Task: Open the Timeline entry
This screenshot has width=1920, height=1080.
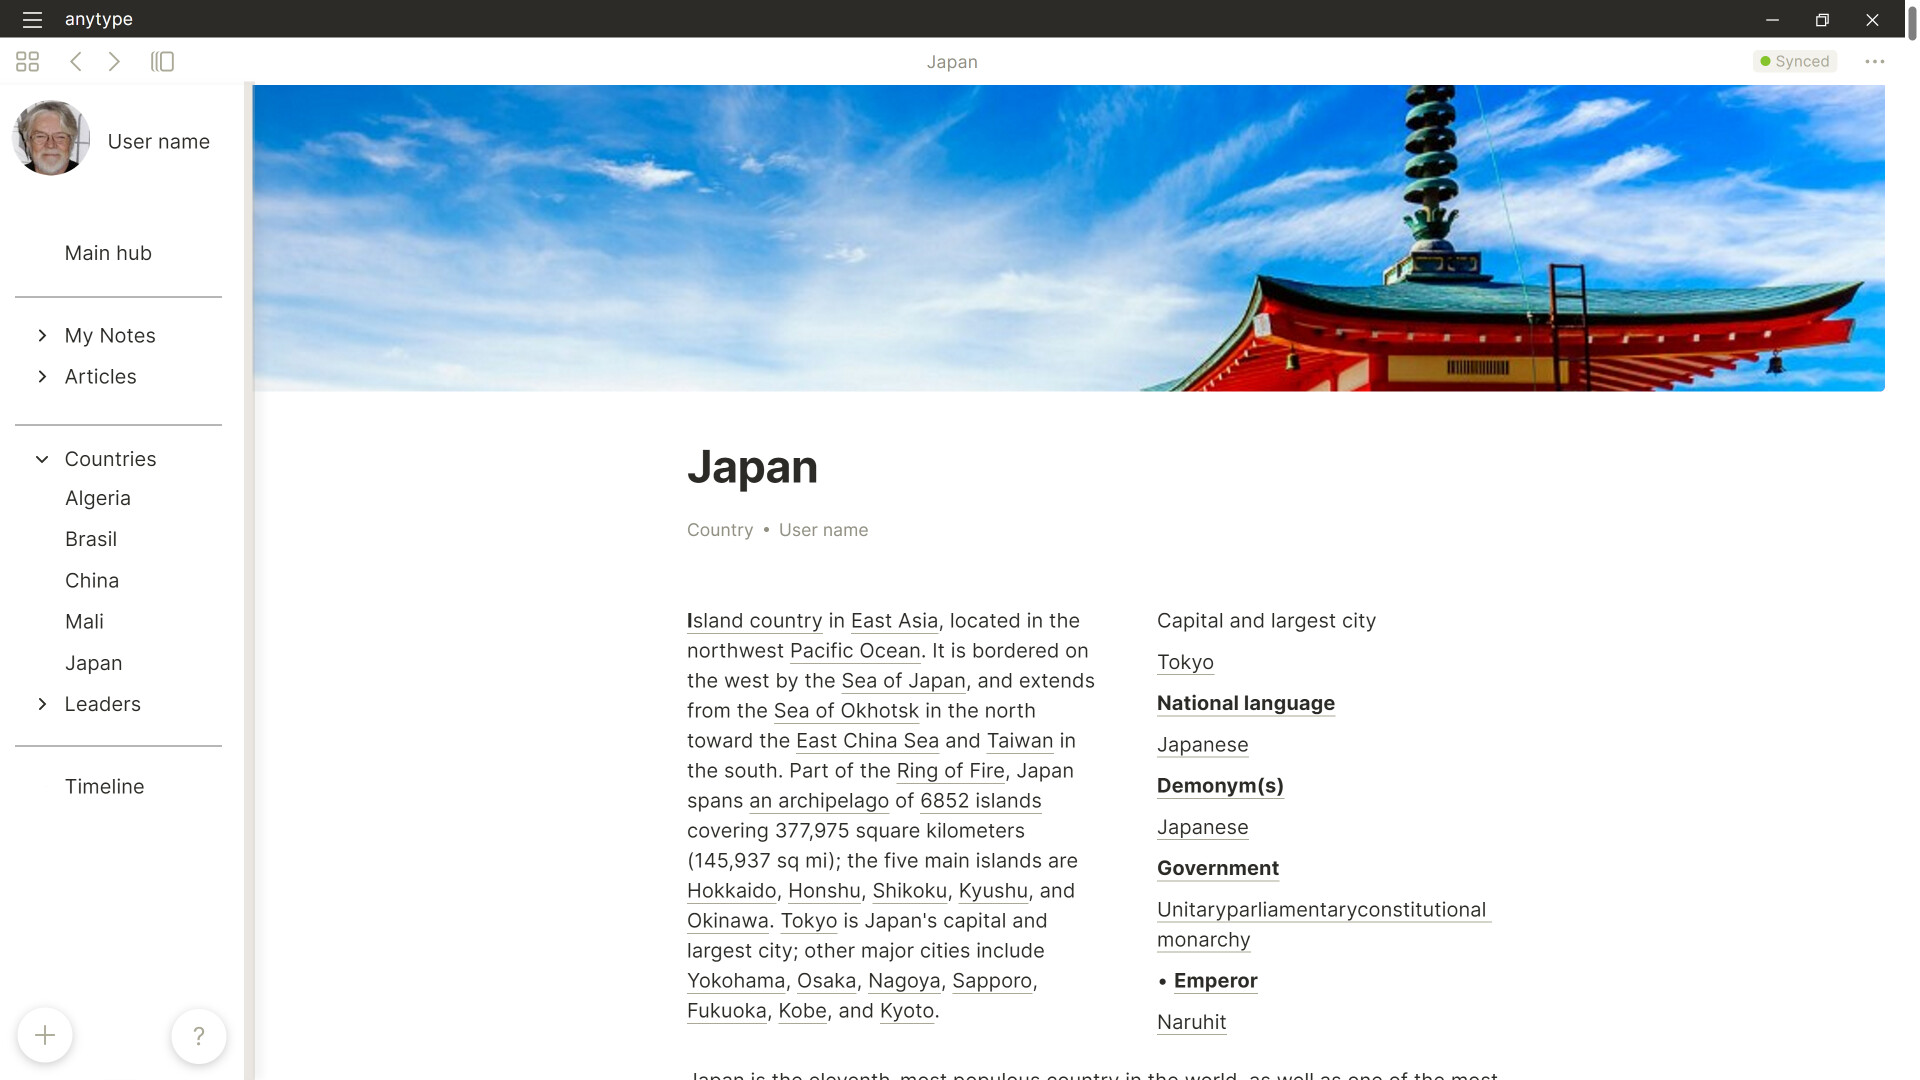Action: (x=104, y=787)
